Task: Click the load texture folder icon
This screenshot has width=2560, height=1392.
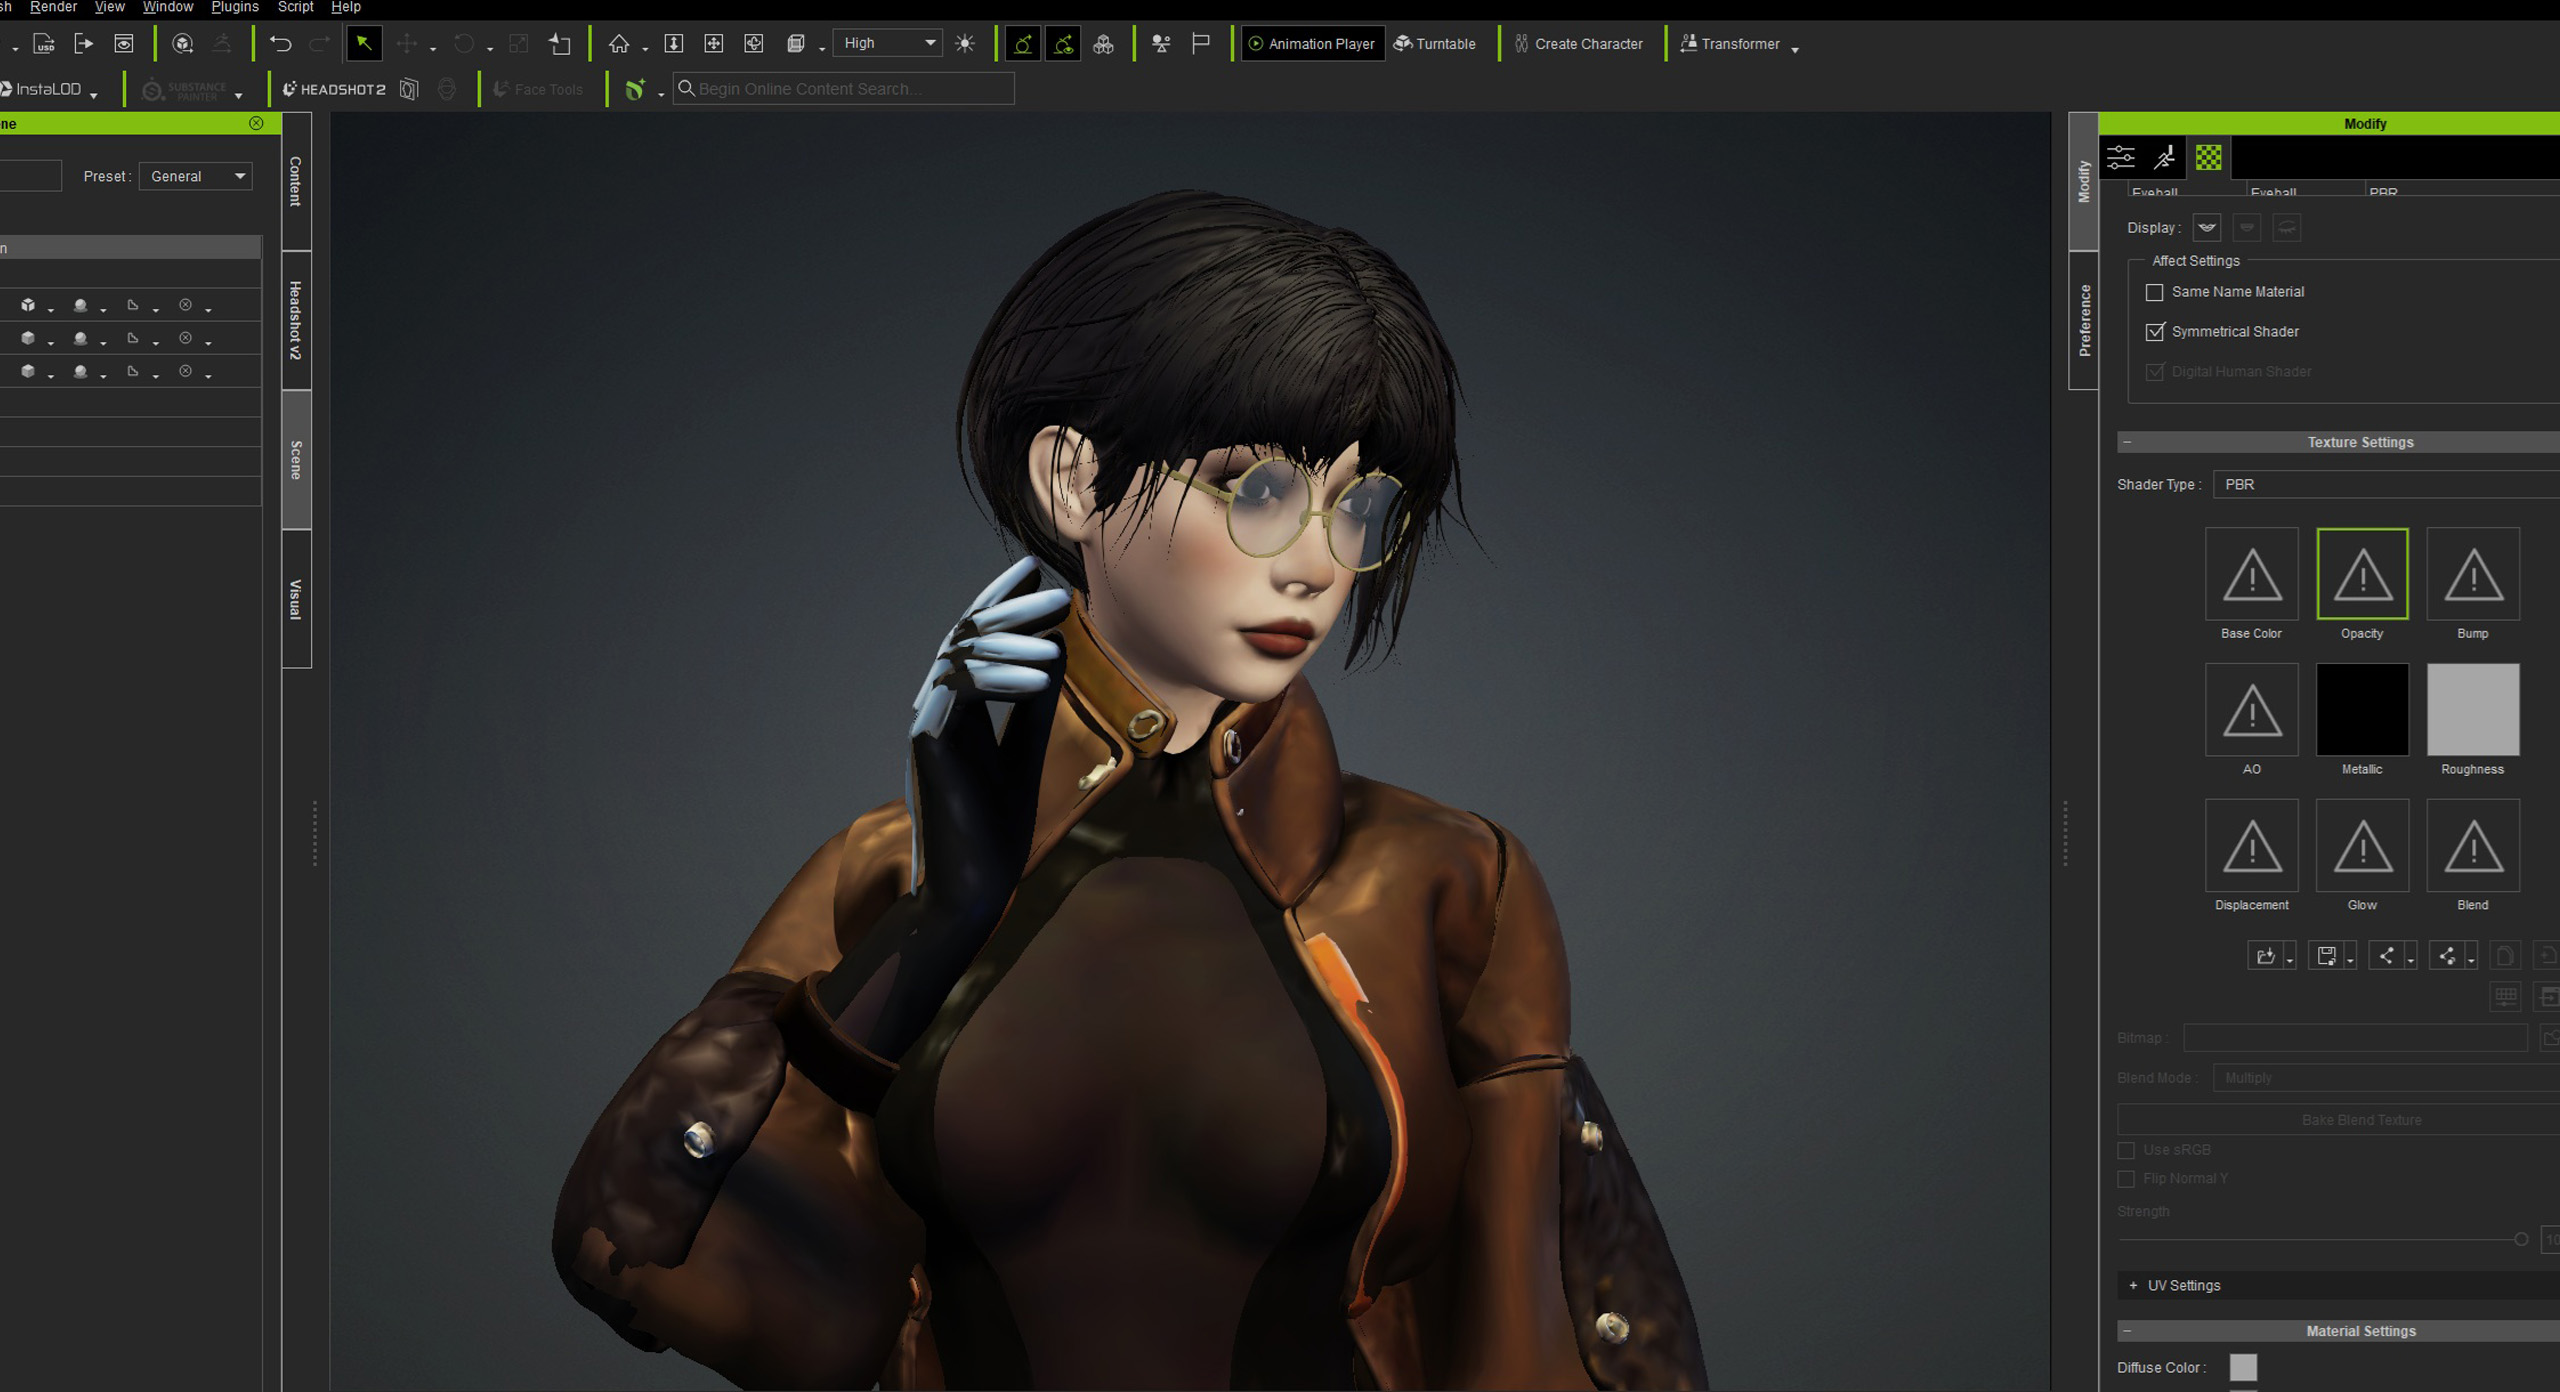Action: click(x=2265, y=956)
